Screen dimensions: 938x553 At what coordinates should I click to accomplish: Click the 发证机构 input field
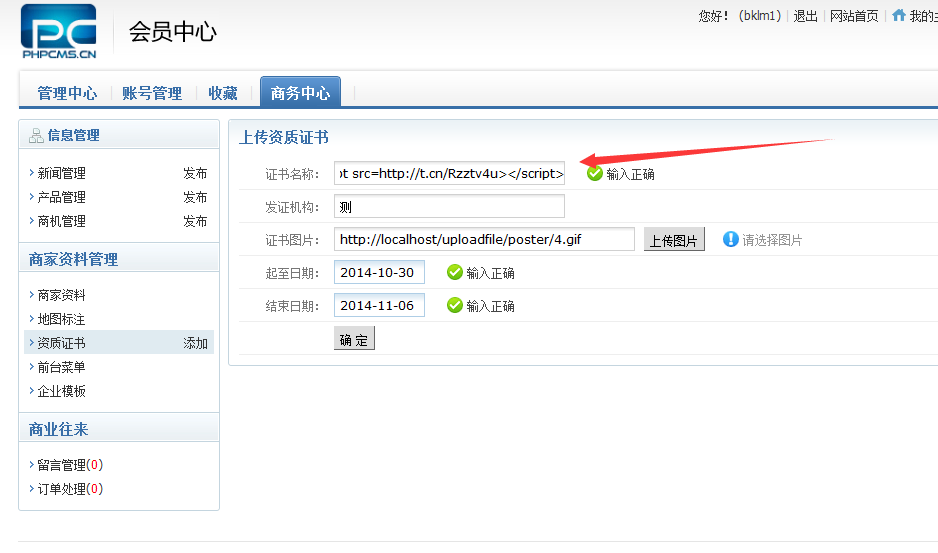click(449, 206)
